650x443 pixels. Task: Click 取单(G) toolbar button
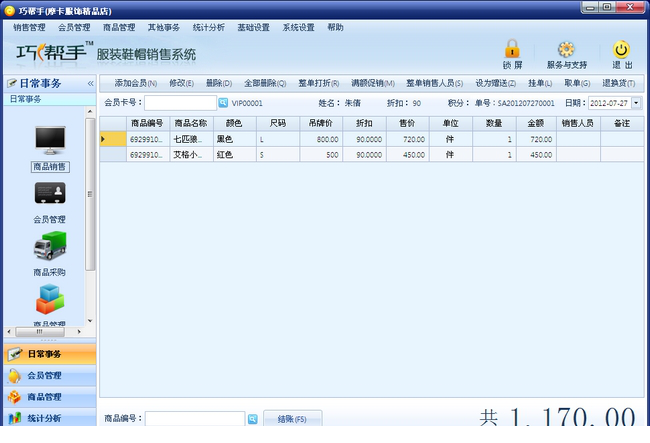click(x=577, y=83)
